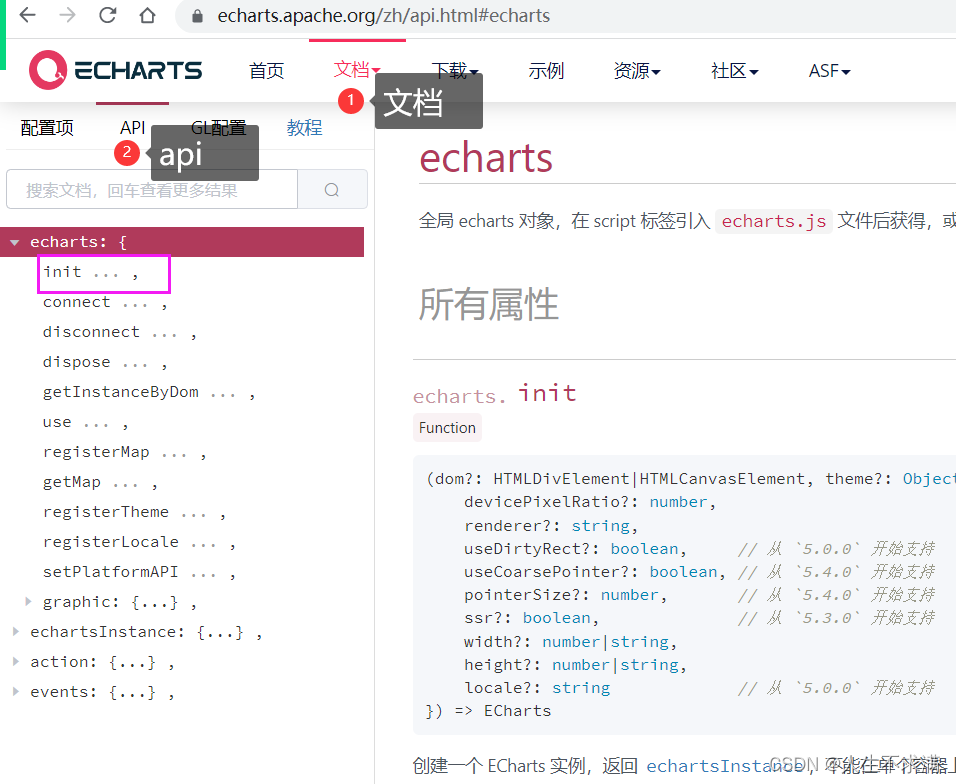Select registerTheme in the sidebar list
Image resolution: width=956 pixels, height=784 pixels.
[106, 511]
